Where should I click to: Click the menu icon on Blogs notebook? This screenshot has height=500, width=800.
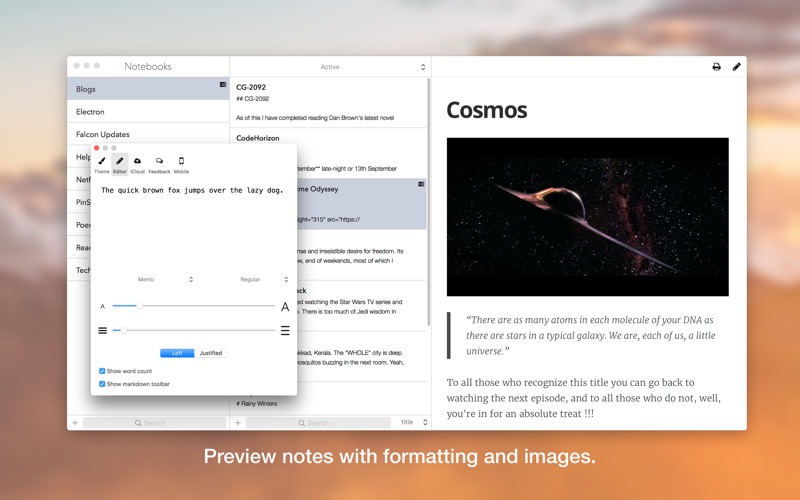click(x=223, y=85)
